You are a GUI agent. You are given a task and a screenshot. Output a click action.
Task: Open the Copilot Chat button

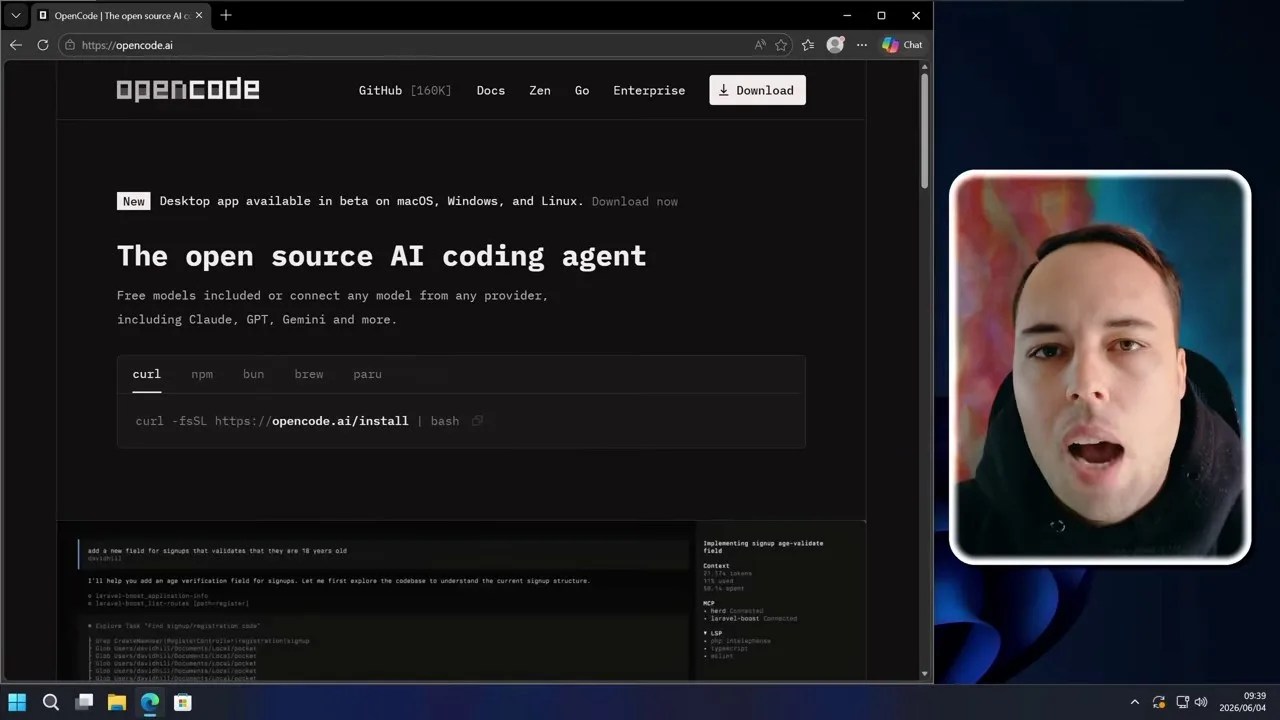[x=902, y=45]
